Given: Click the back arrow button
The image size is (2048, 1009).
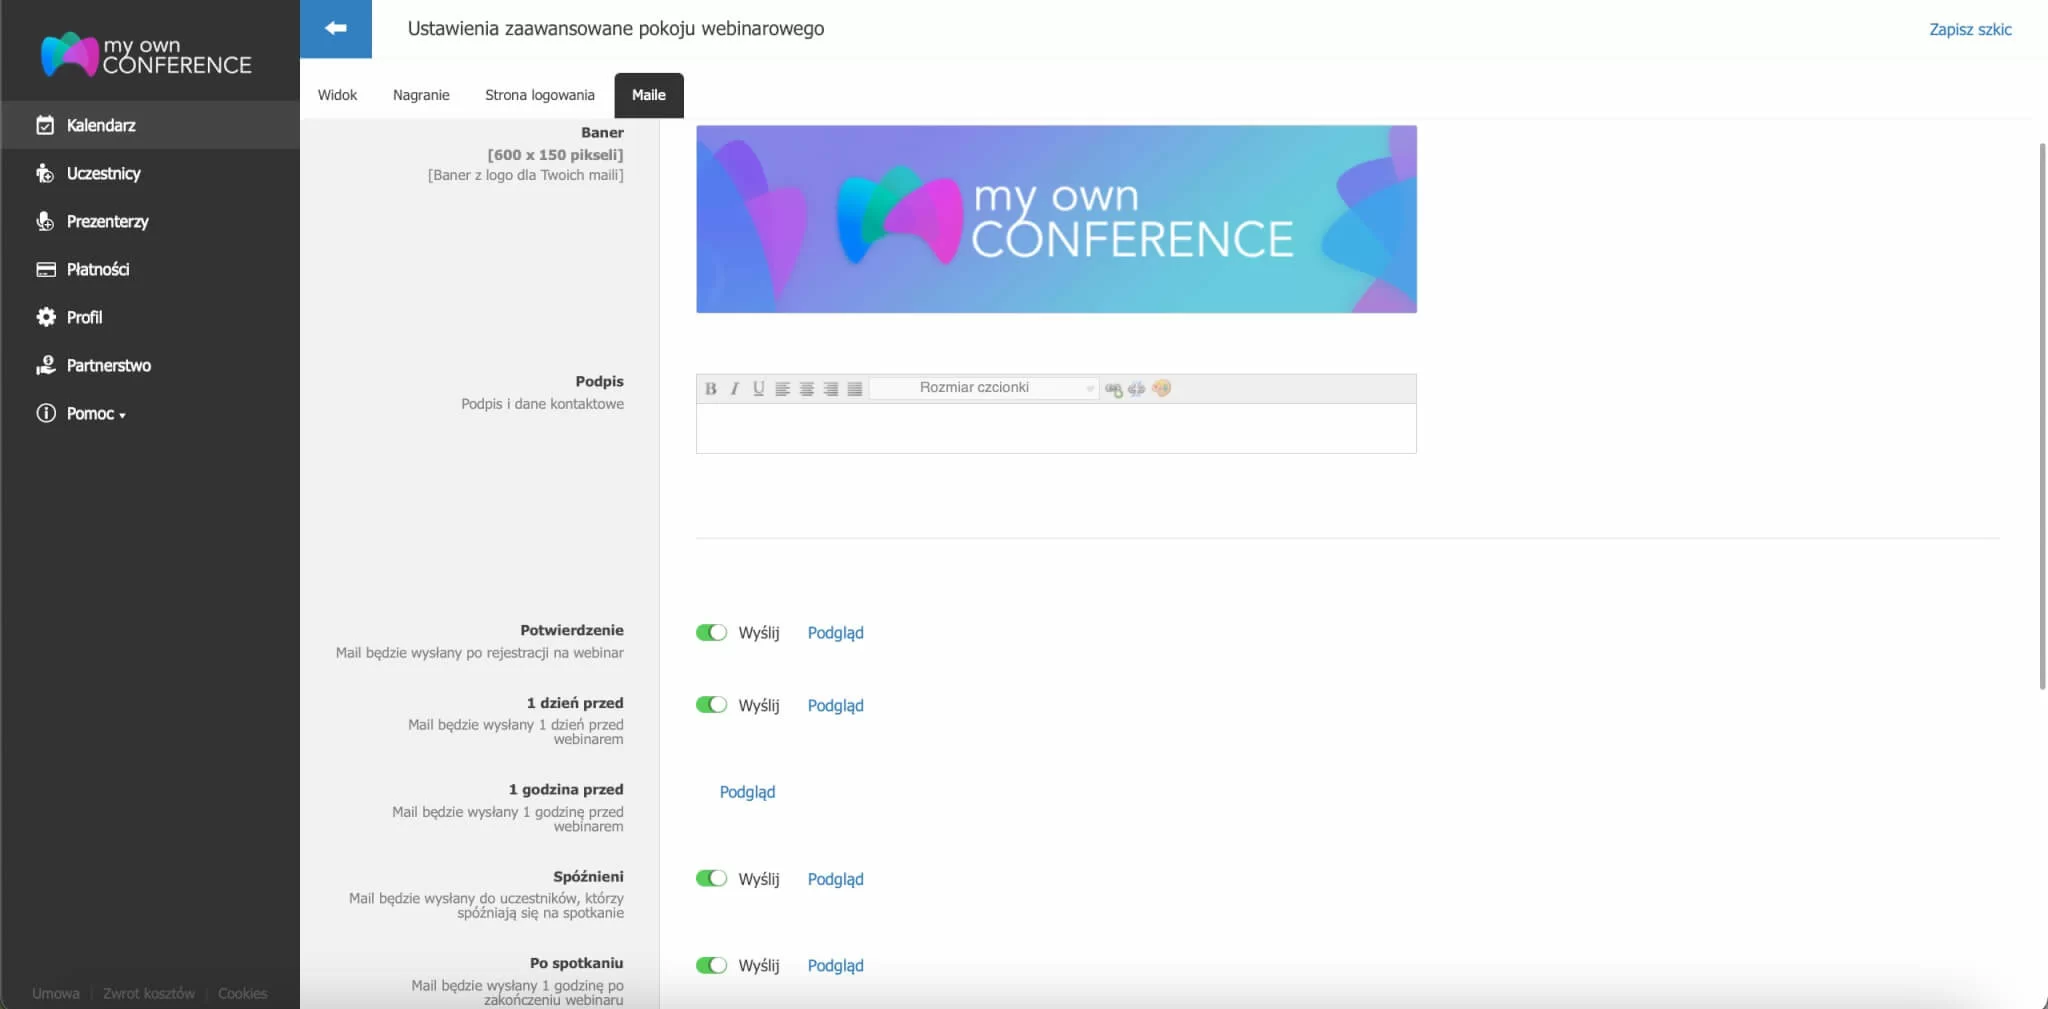Looking at the screenshot, I should (x=336, y=29).
